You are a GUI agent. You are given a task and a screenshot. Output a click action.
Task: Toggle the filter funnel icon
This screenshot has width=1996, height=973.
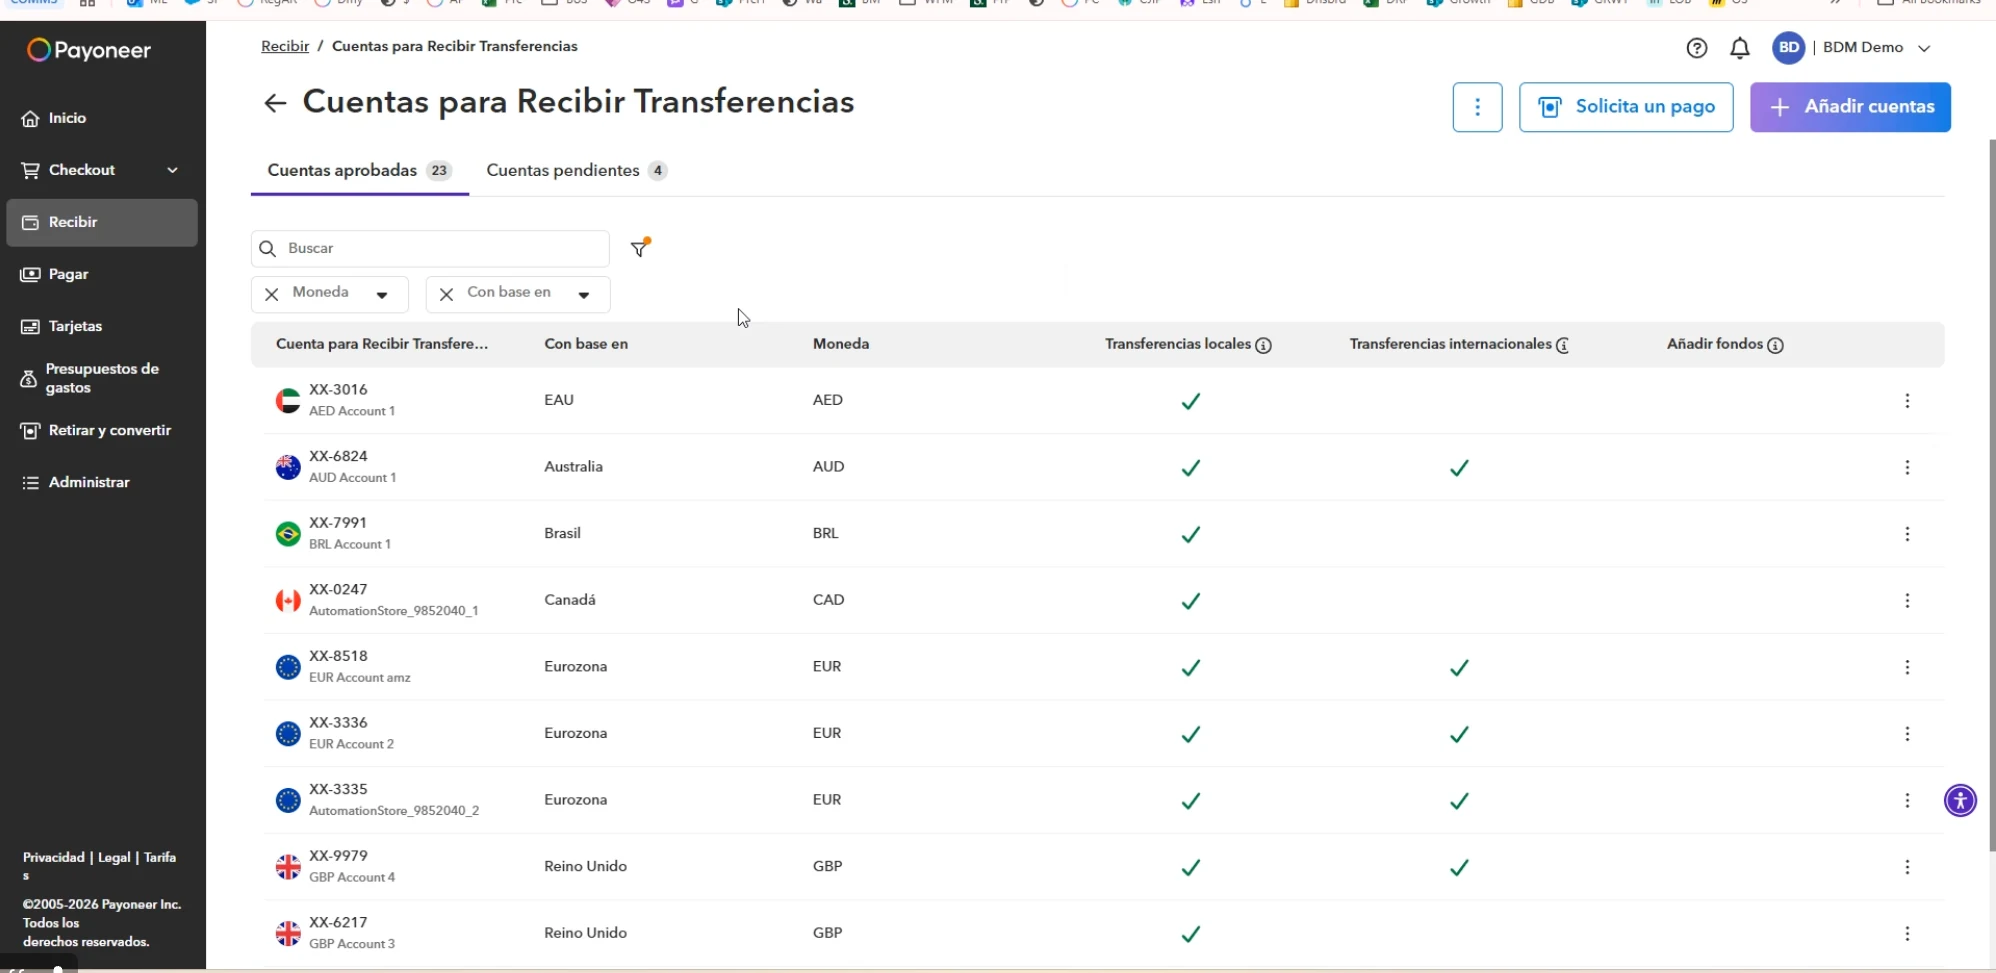tap(640, 247)
